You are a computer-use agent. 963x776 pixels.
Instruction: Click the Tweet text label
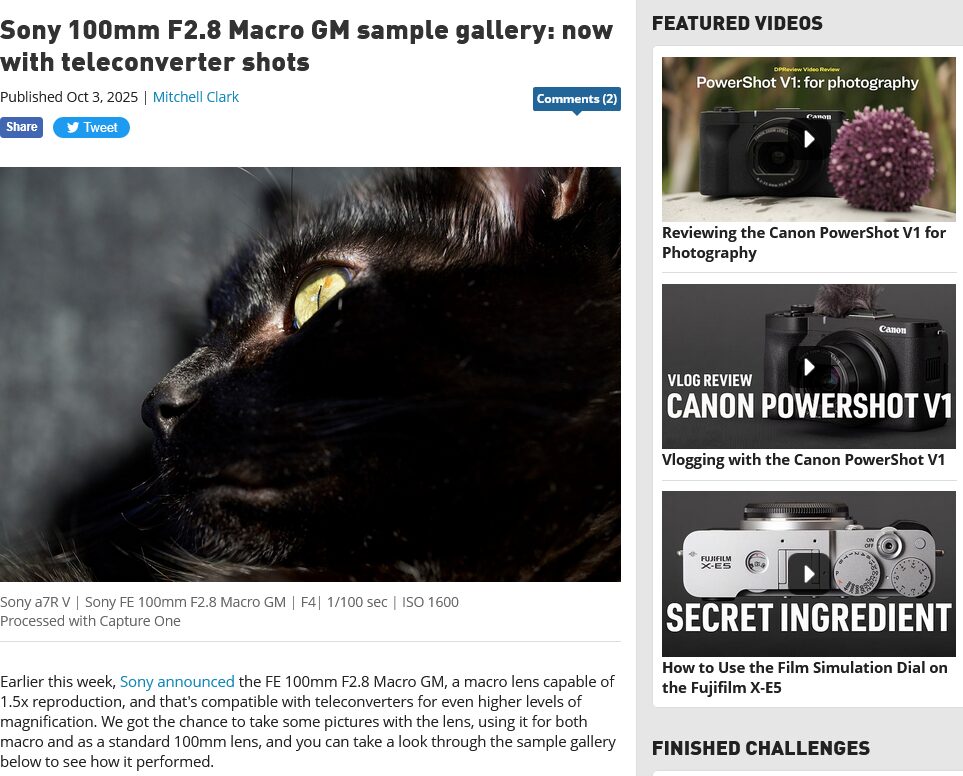coord(100,128)
